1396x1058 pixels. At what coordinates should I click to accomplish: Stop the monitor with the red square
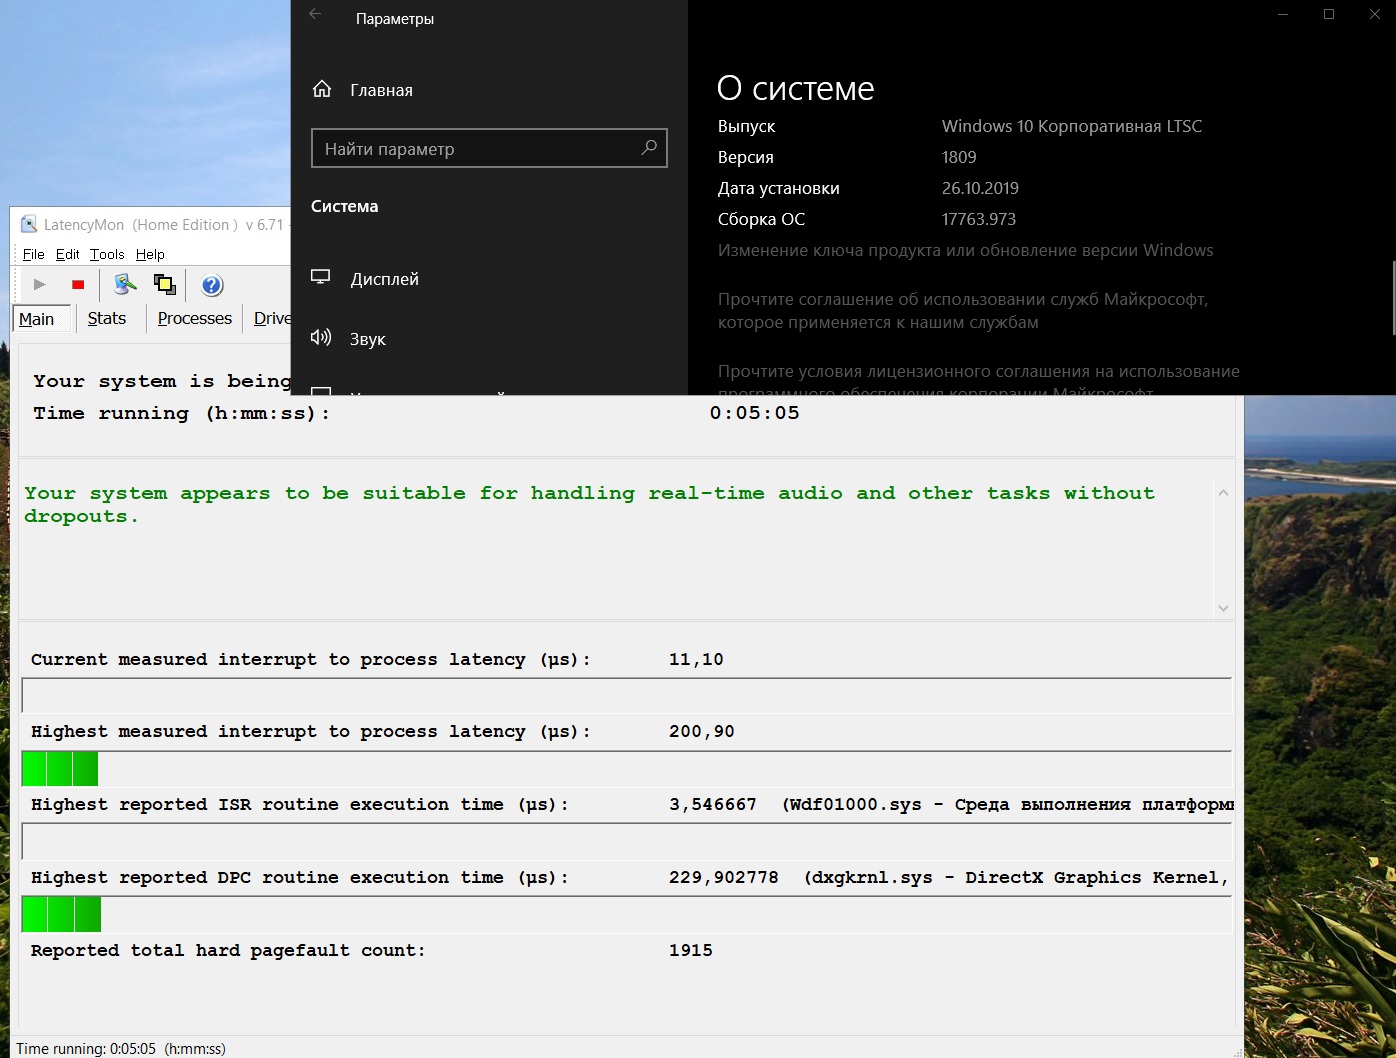pyautogui.click(x=78, y=285)
